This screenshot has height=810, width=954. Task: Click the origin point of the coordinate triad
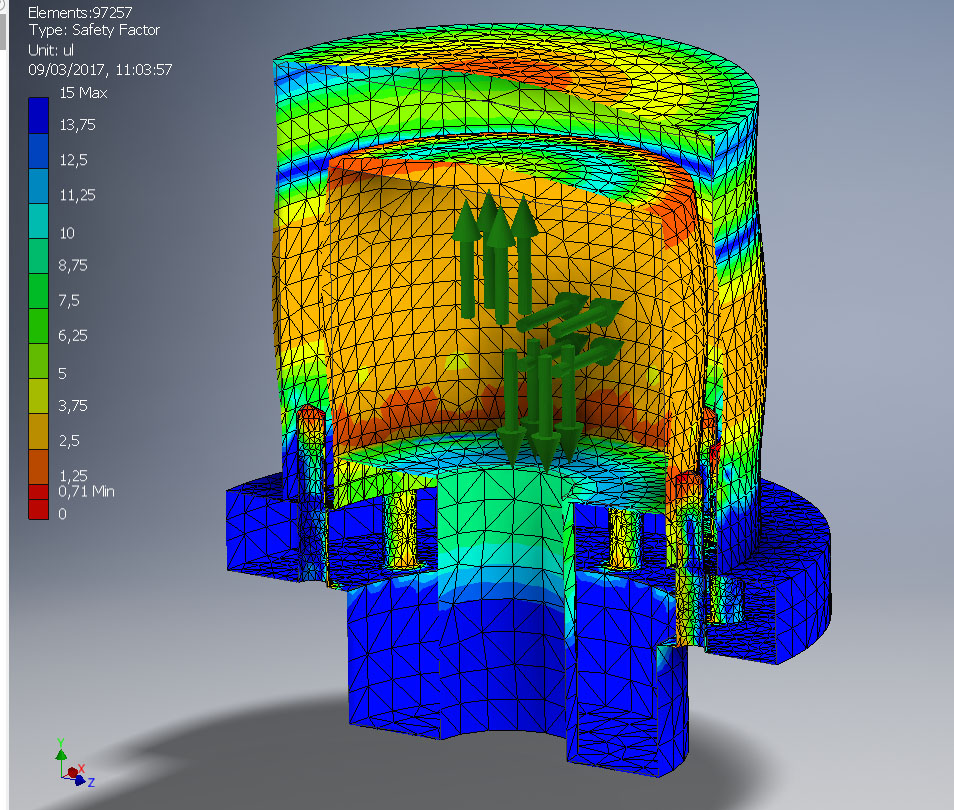(61, 777)
